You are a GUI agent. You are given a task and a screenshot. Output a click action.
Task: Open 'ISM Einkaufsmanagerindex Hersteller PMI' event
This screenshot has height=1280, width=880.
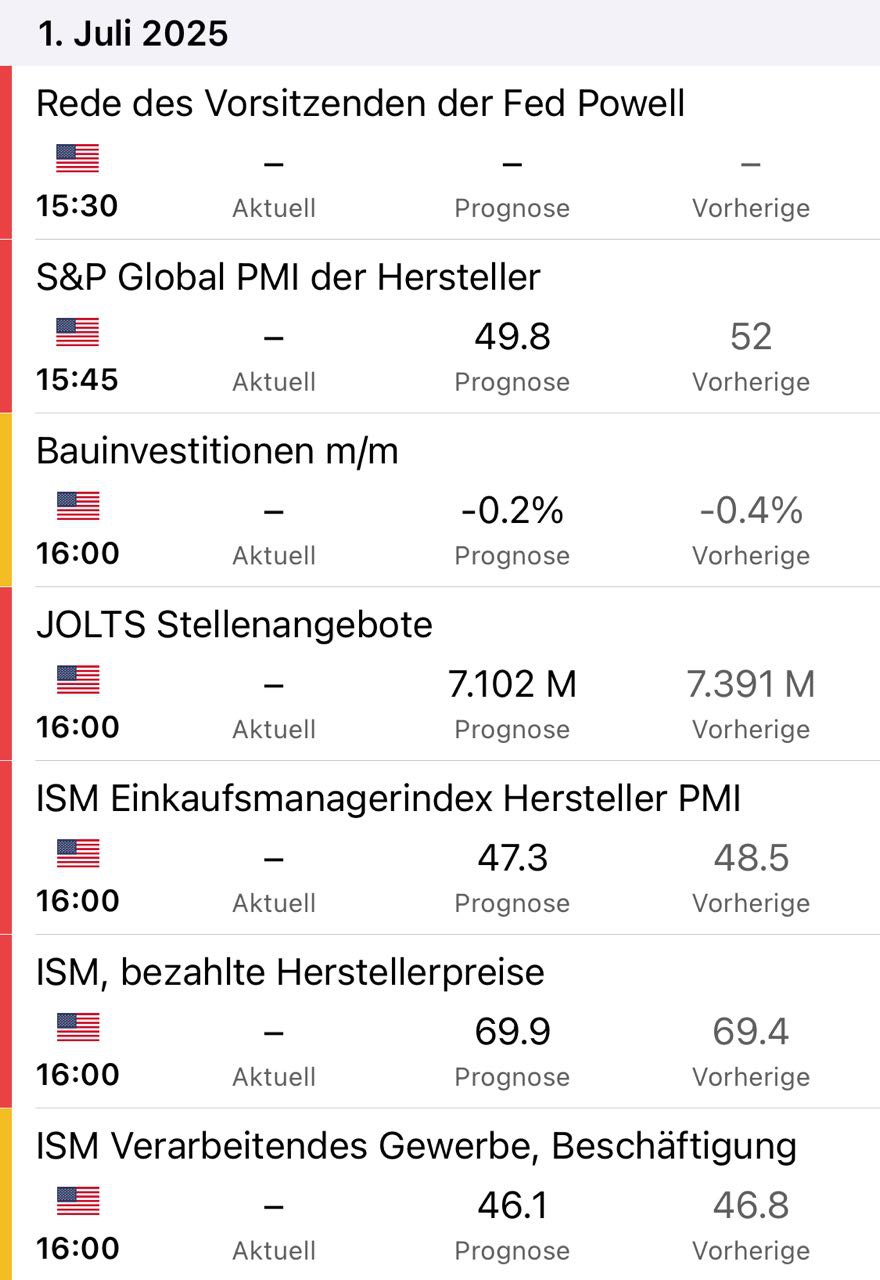coord(388,799)
